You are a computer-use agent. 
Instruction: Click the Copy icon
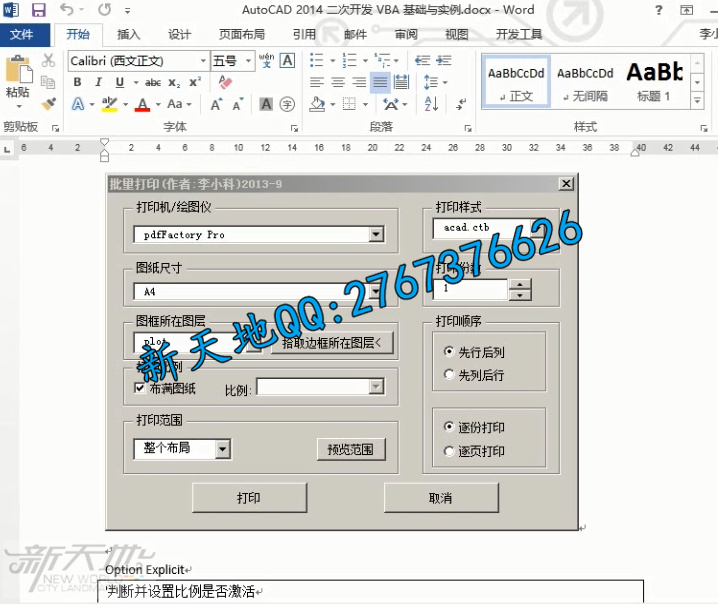tap(48, 82)
